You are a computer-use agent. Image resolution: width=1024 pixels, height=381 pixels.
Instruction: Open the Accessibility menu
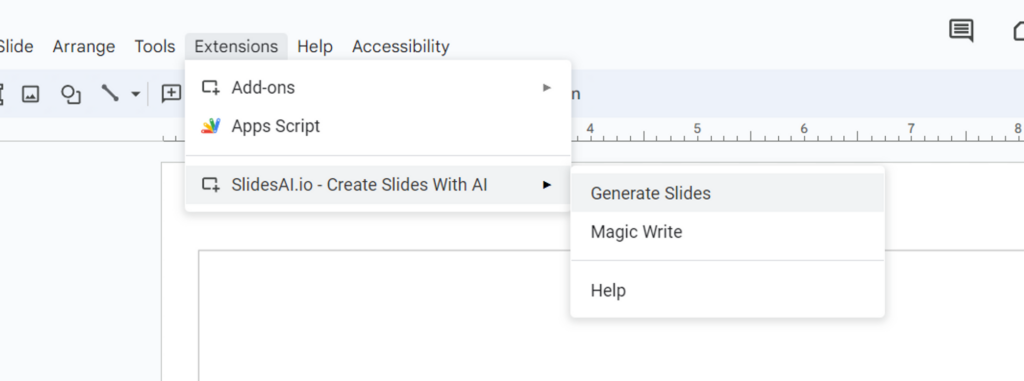400,46
